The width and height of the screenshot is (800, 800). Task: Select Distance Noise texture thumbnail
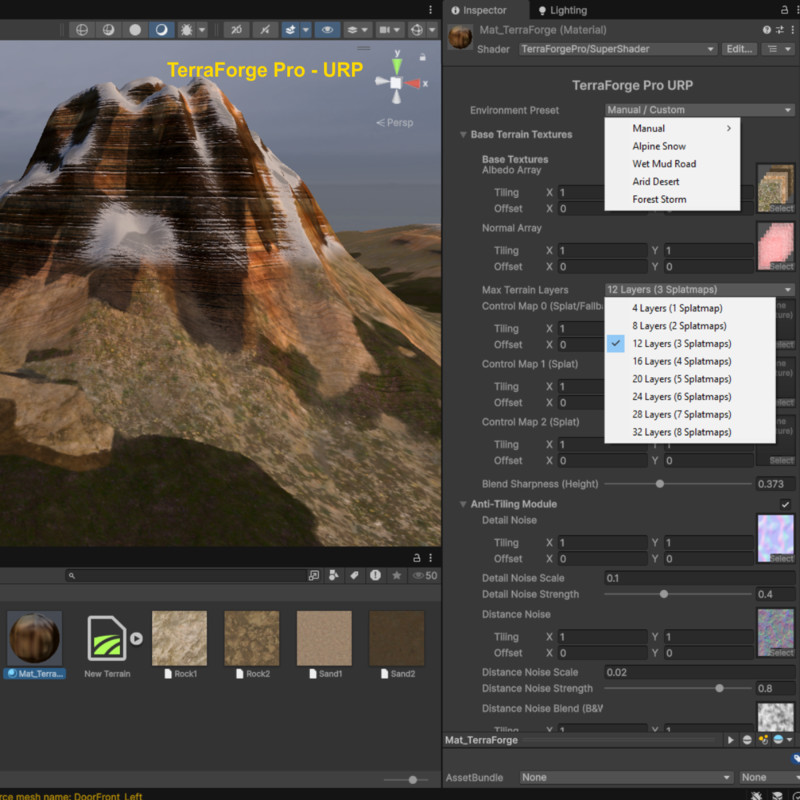776,633
